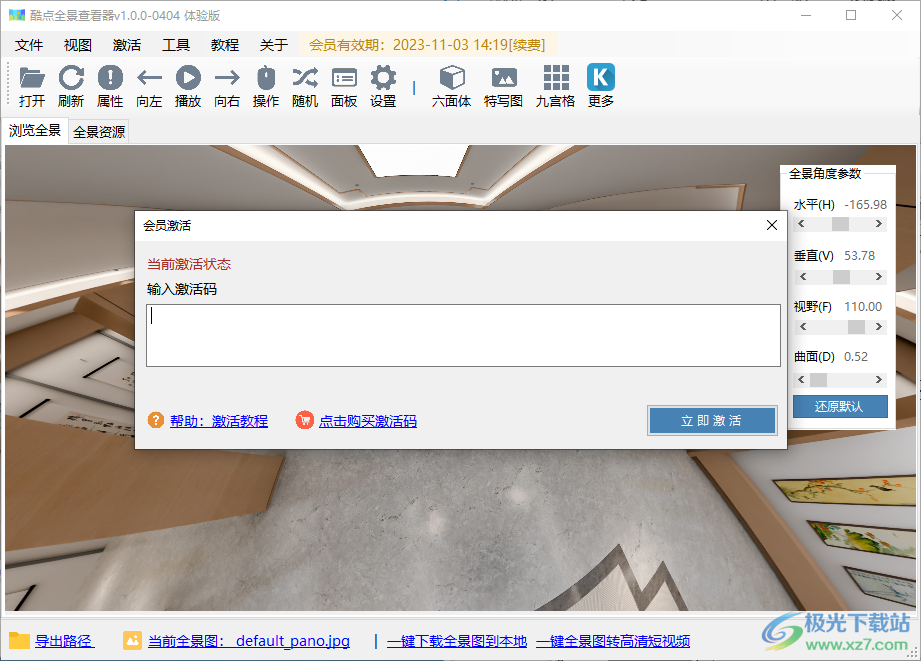Click the More (更多) K icon
Image resolution: width=921 pixels, height=661 pixels.
click(601, 77)
